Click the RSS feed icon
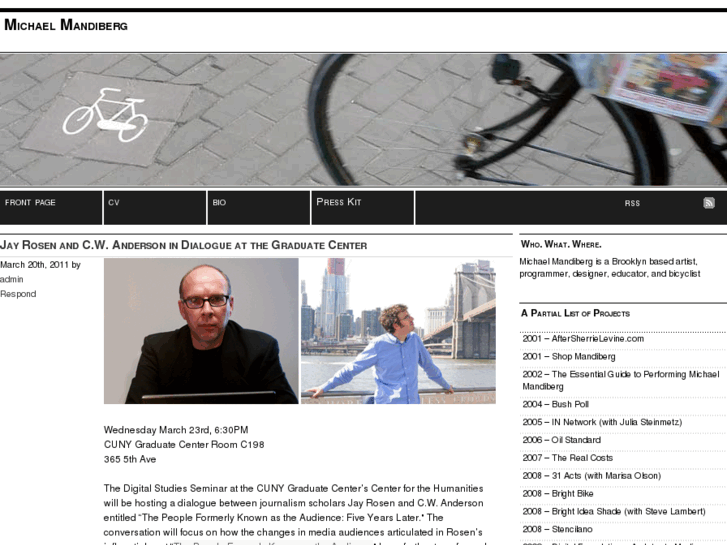Image resolution: width=727 pixels, height=545 pixels. click(708, 203)
